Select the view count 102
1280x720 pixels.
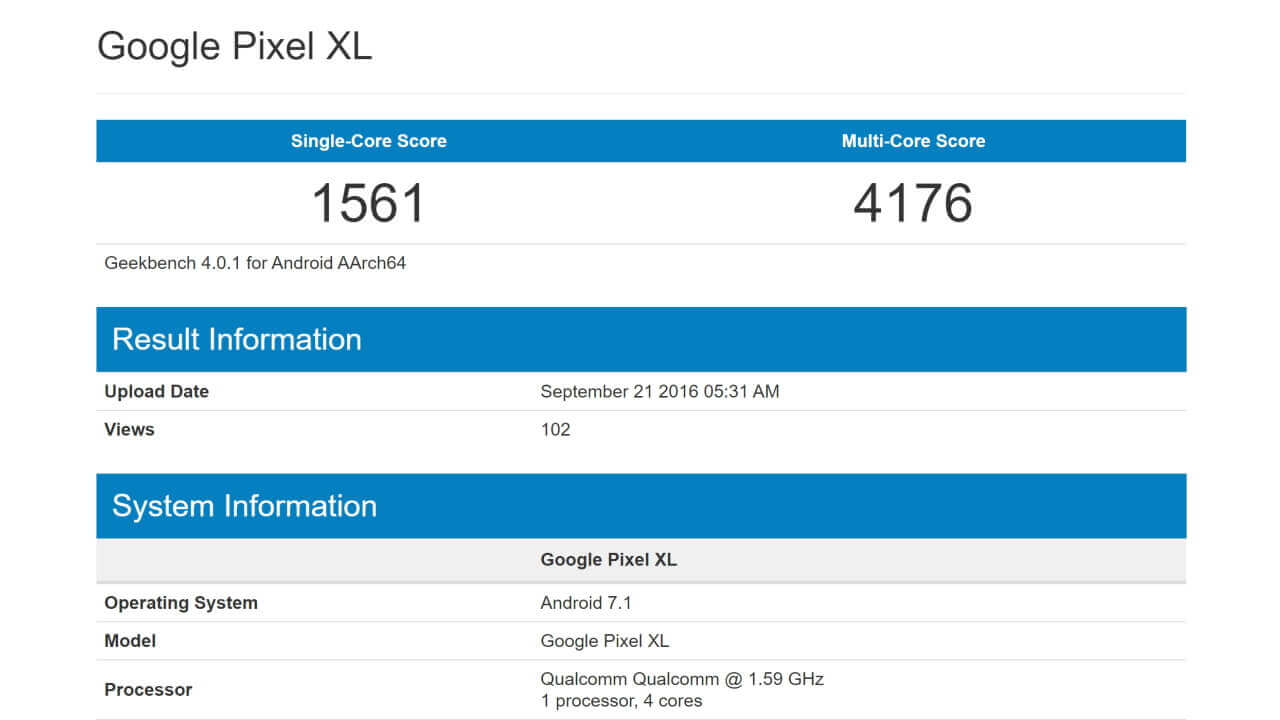556,429
